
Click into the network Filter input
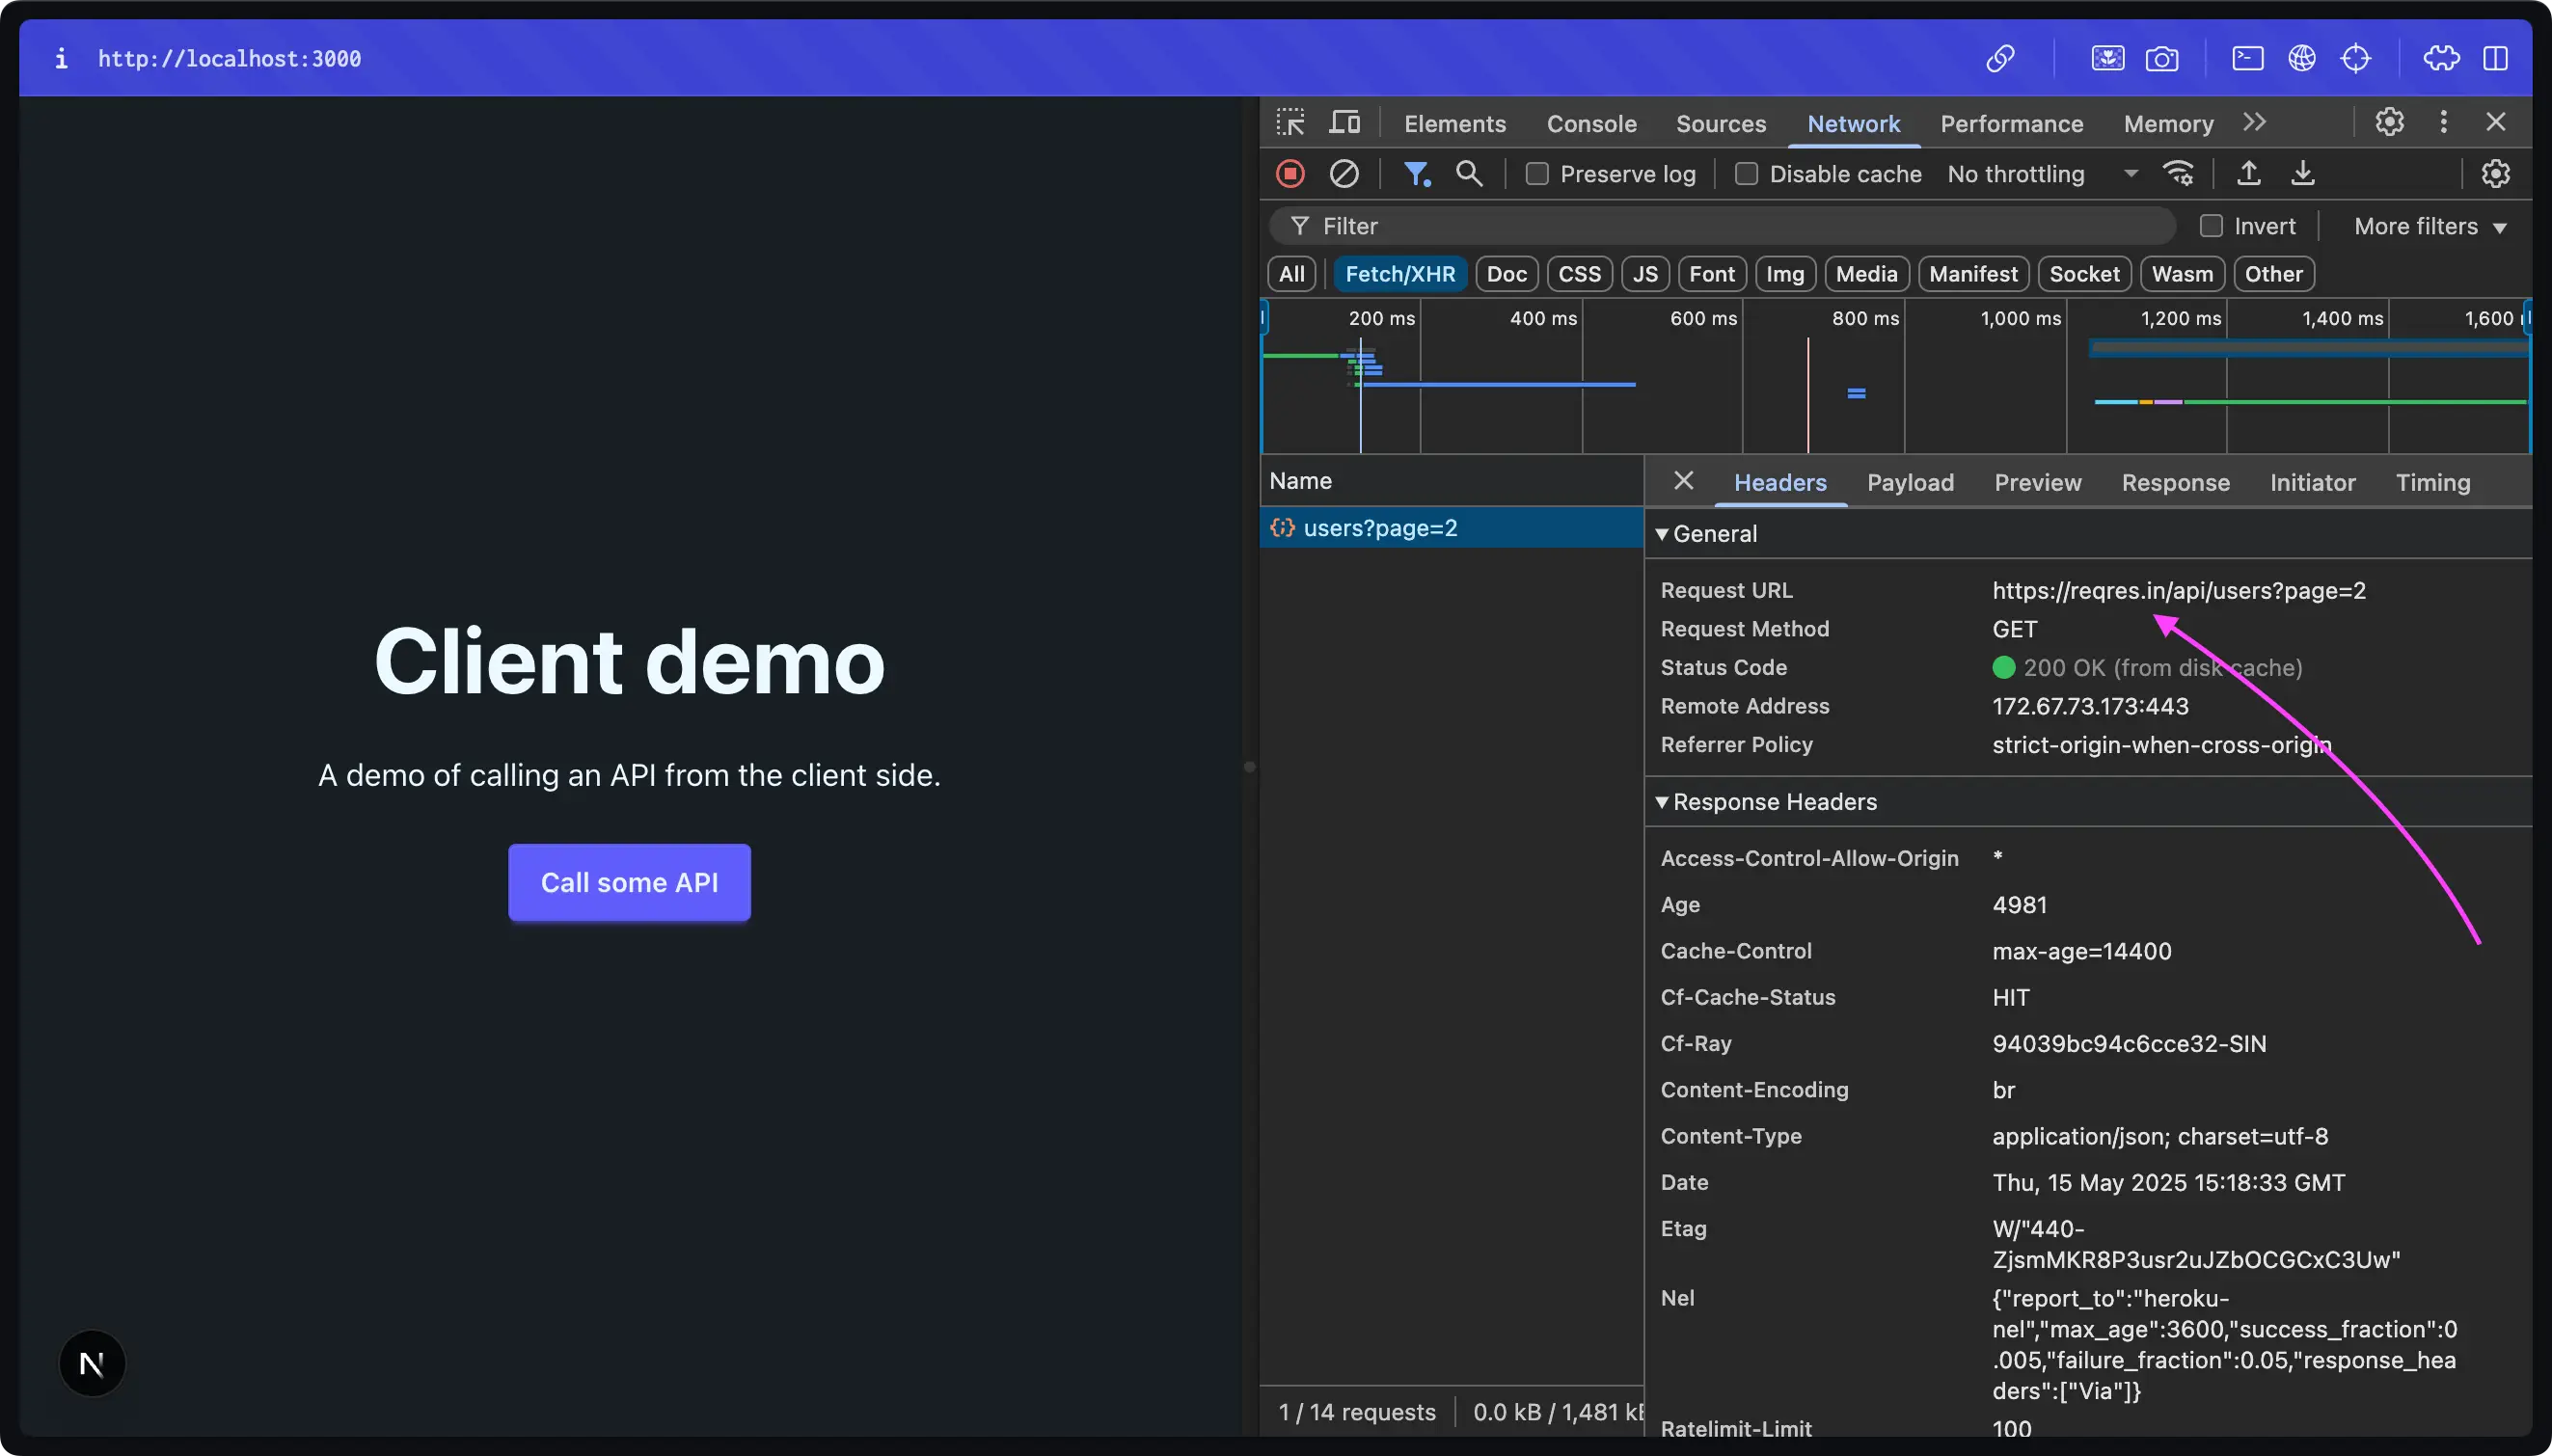tap(1722, 226)
